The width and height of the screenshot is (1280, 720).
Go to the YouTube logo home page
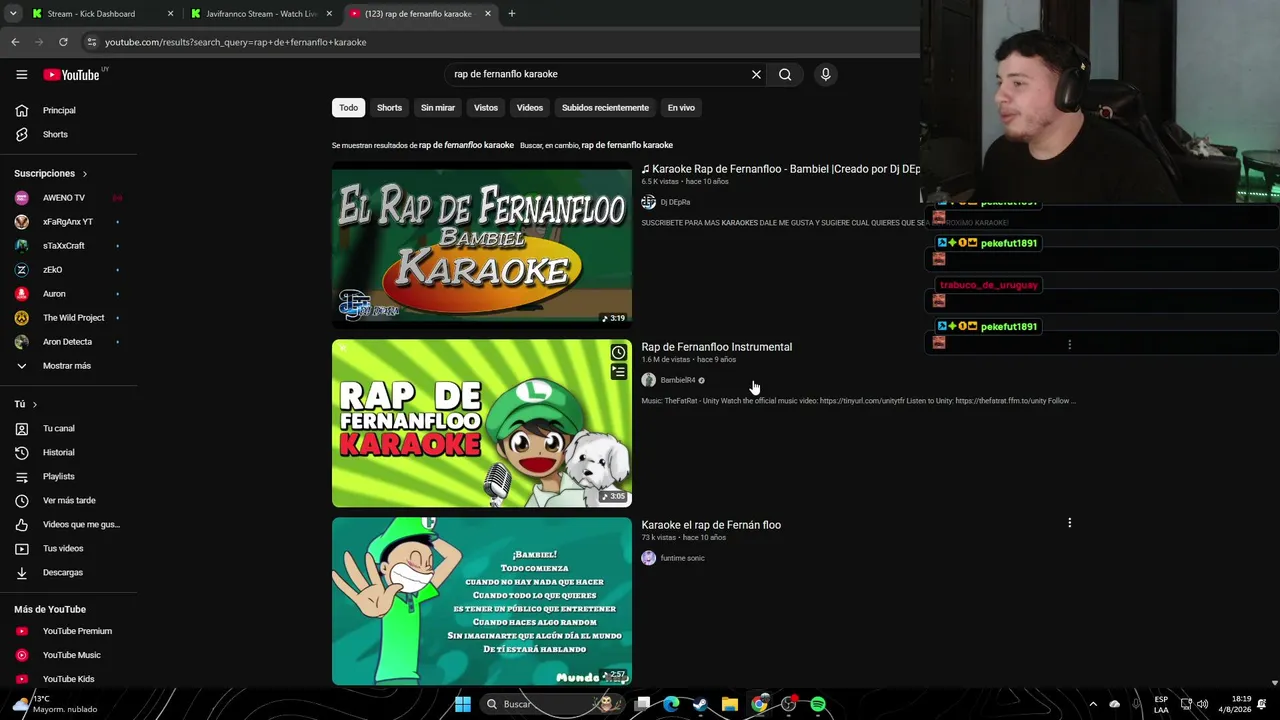click(x=71, y=74)
